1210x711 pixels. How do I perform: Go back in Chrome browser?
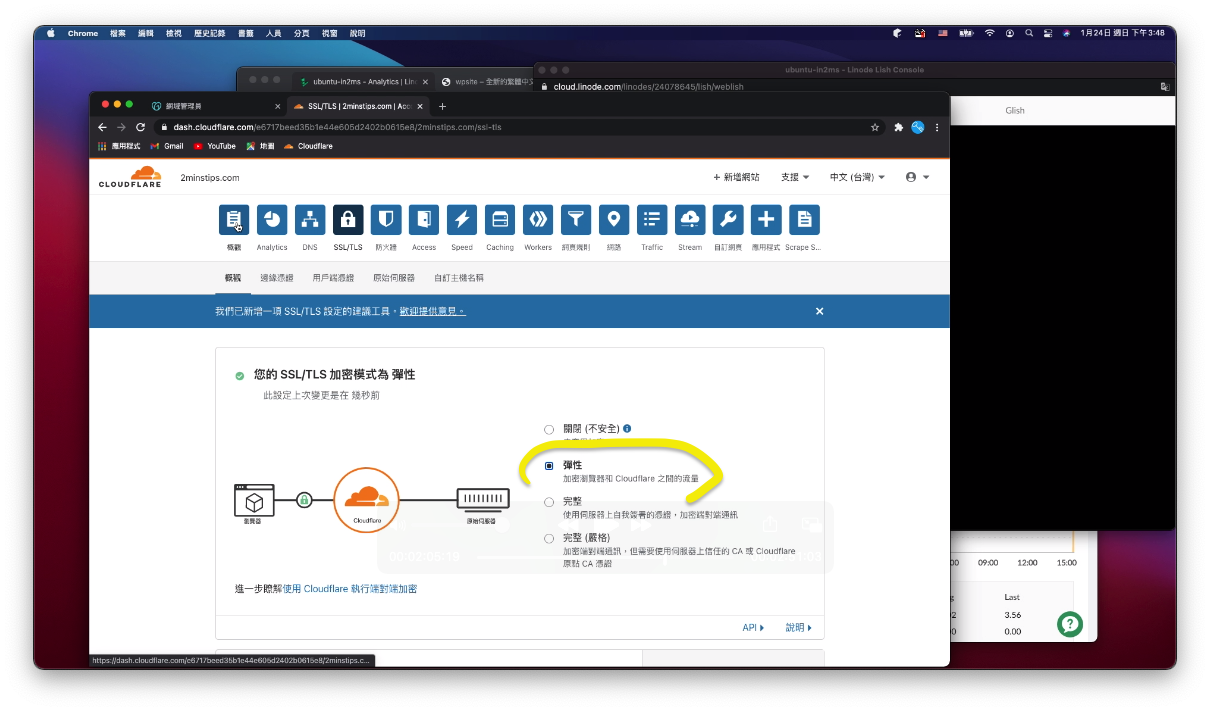102,127
